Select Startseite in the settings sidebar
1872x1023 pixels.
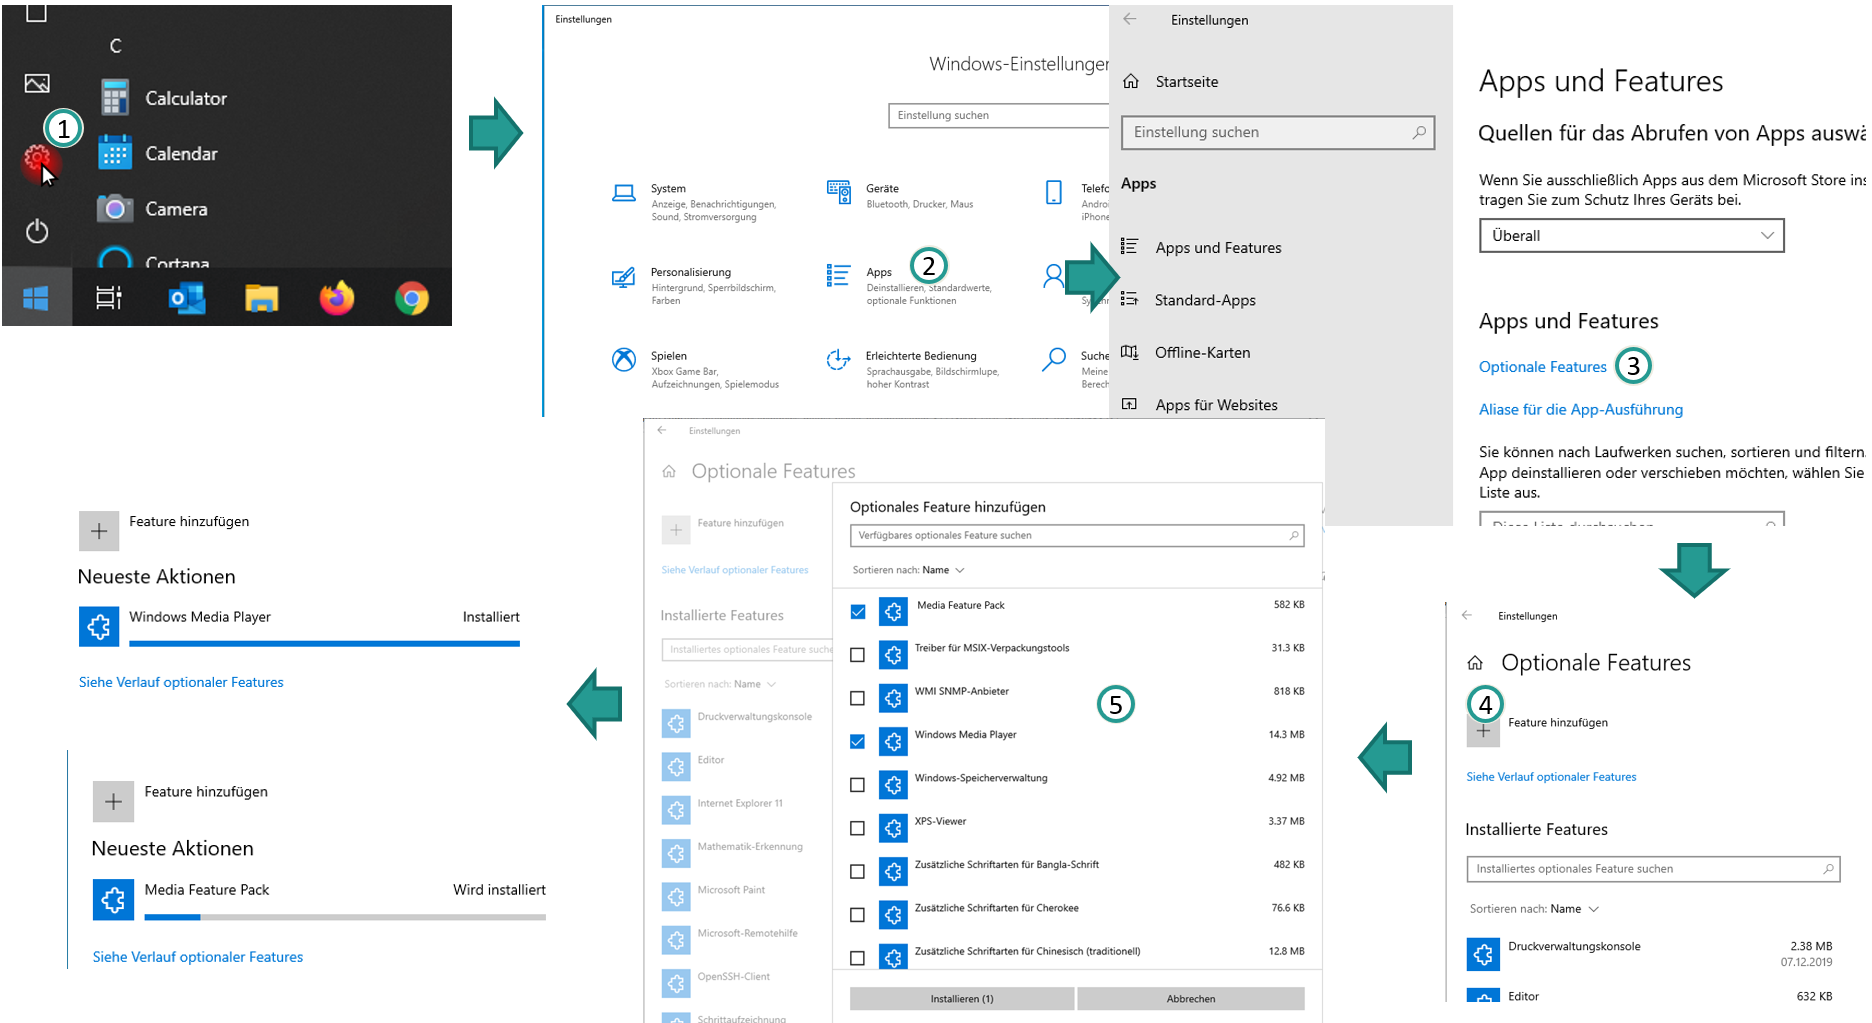1171,82
